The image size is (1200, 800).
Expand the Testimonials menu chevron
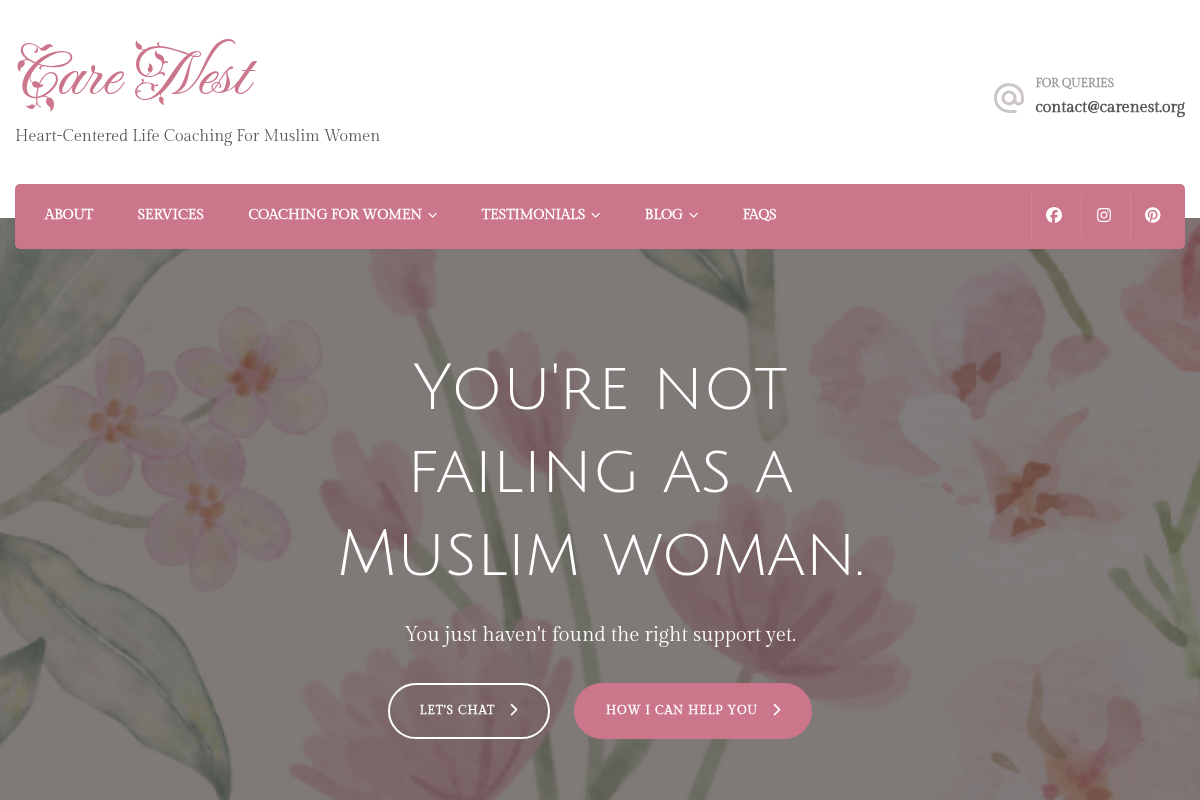coord(596,215)
